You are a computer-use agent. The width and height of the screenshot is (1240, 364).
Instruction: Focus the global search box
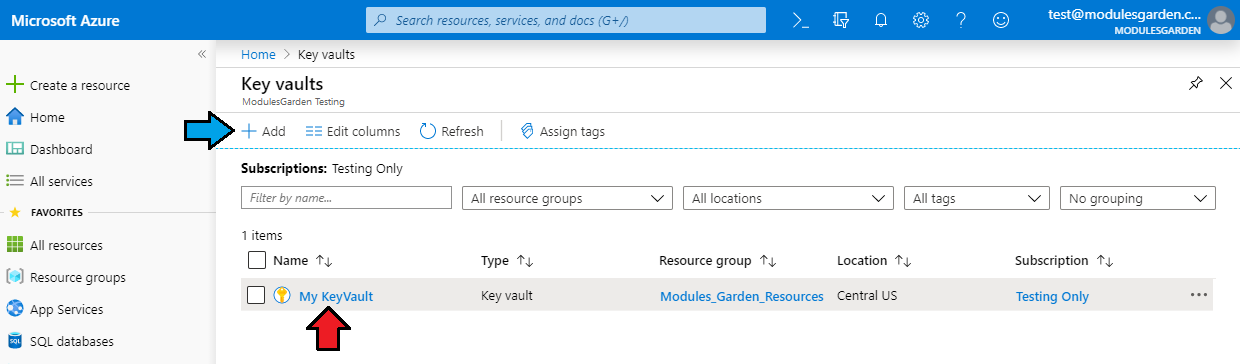[566, 20]
